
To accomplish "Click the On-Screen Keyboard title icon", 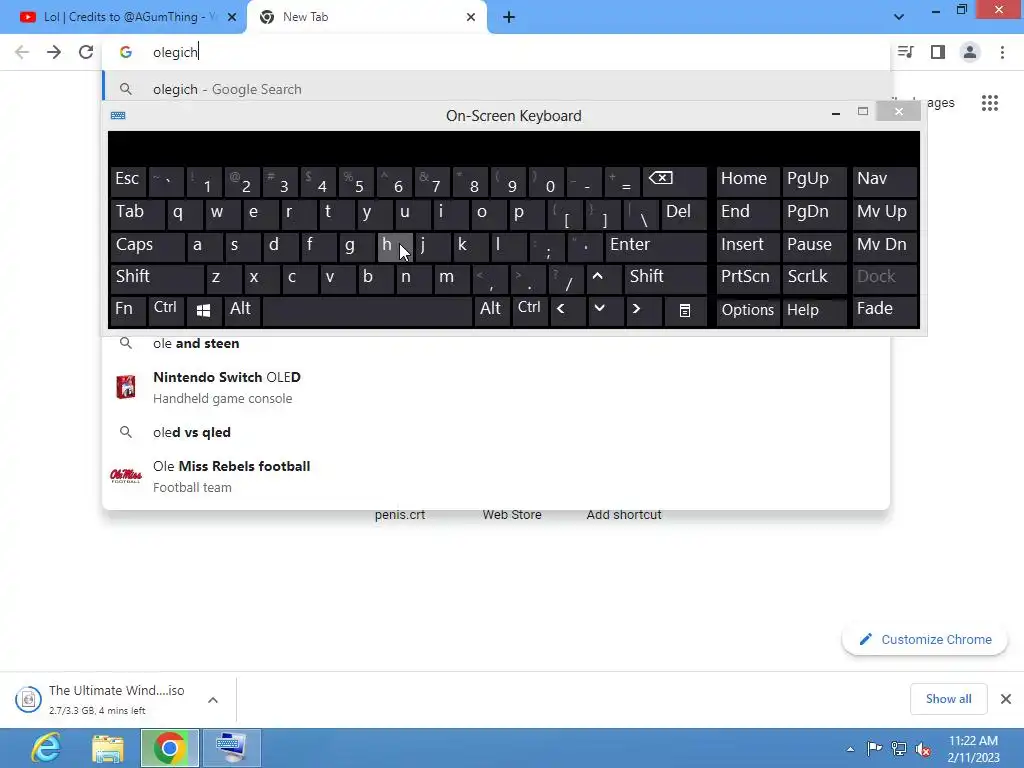I will [x=118, y=116].
